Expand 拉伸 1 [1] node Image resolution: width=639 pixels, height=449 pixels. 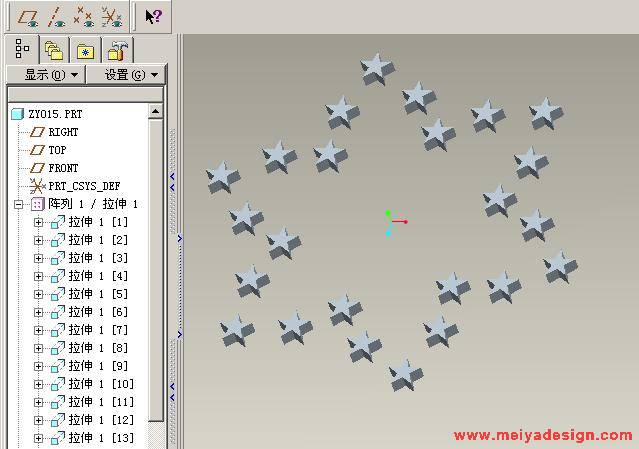pyautogui.click(x=38, y=222)
